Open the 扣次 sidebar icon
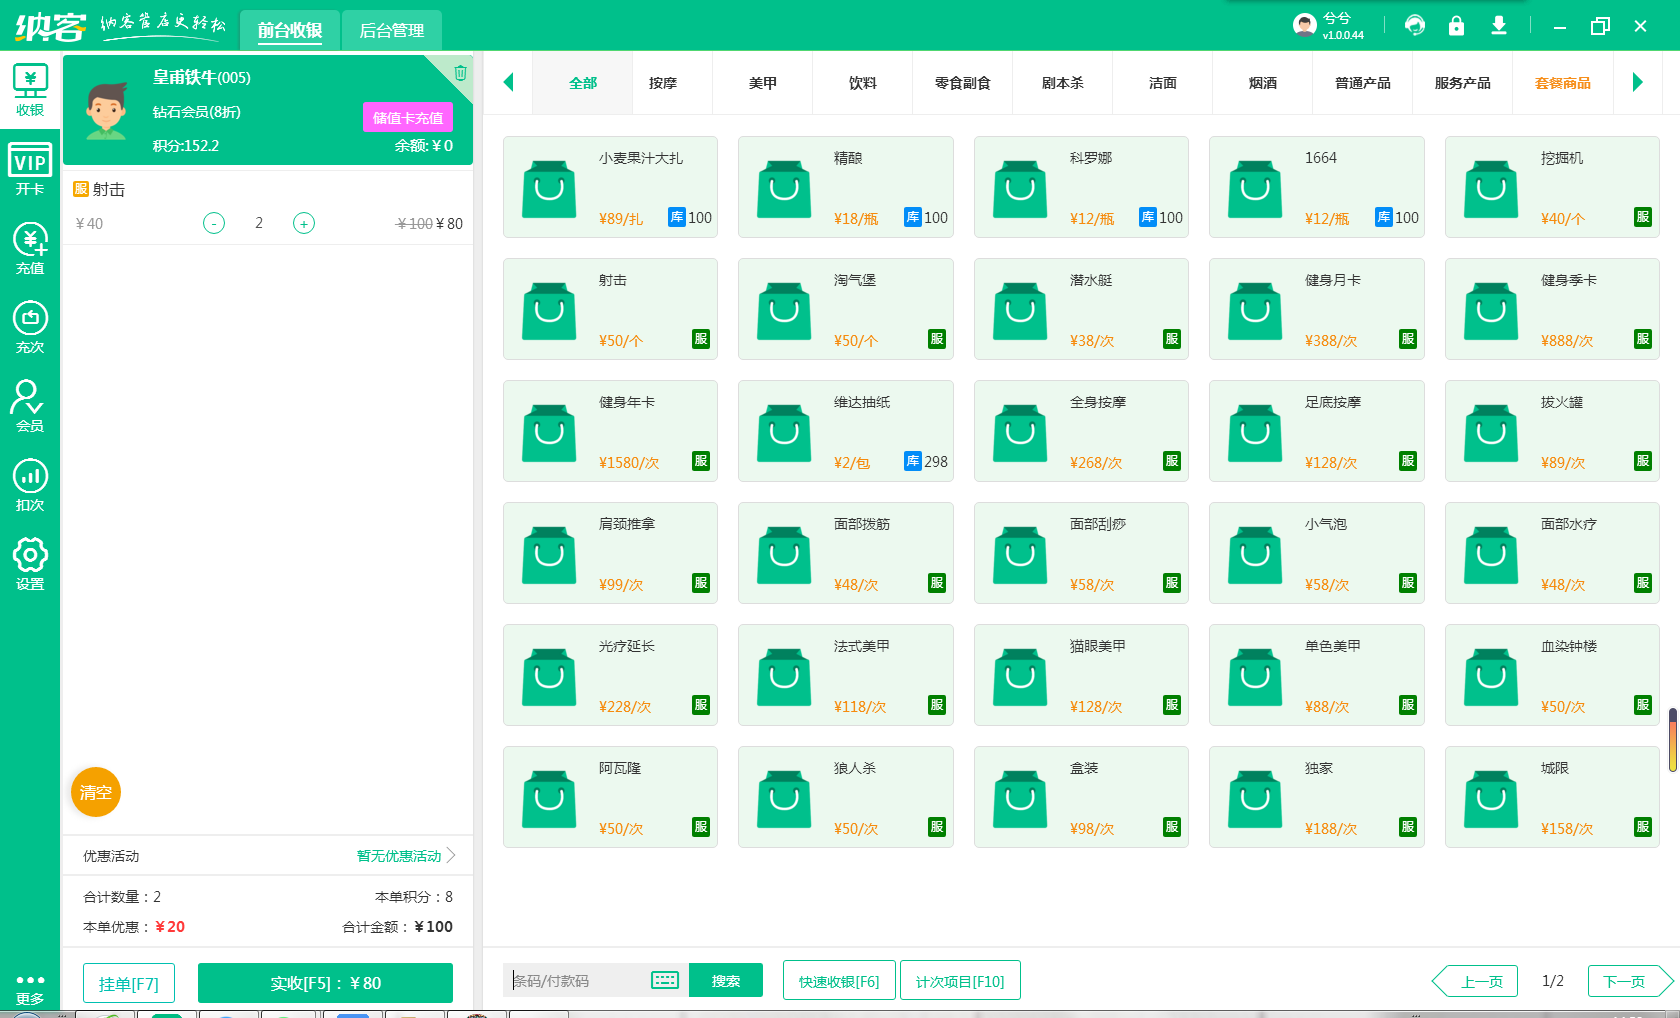1680x1018 pixels. coord(30,486)
